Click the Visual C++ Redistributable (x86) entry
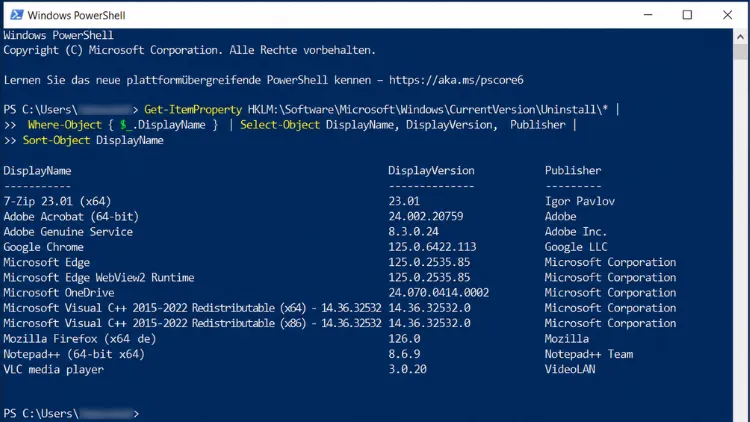Viewport: 750px width, 422px height. [x=192, y=323]
